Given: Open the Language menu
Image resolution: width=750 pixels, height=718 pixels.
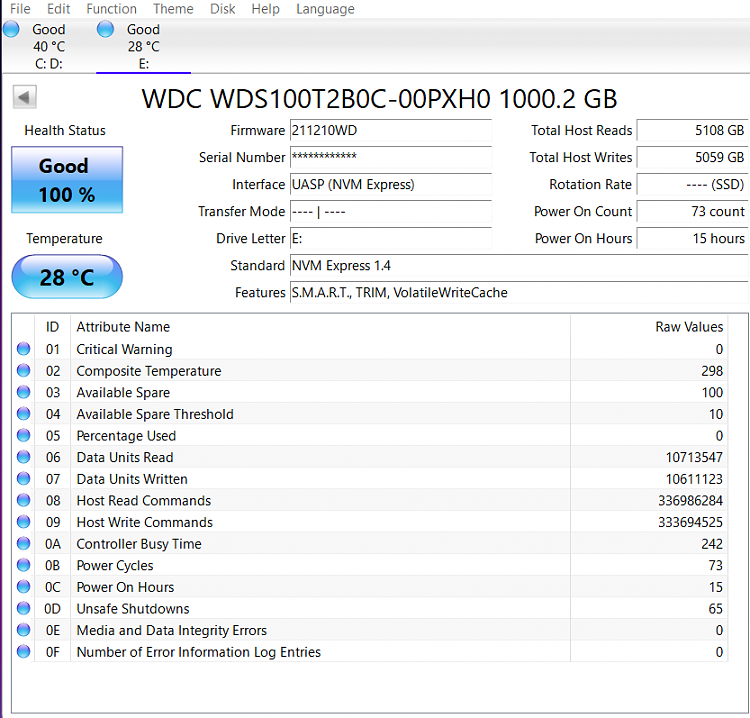Looking at the screenshot, I should coord(325,9).
